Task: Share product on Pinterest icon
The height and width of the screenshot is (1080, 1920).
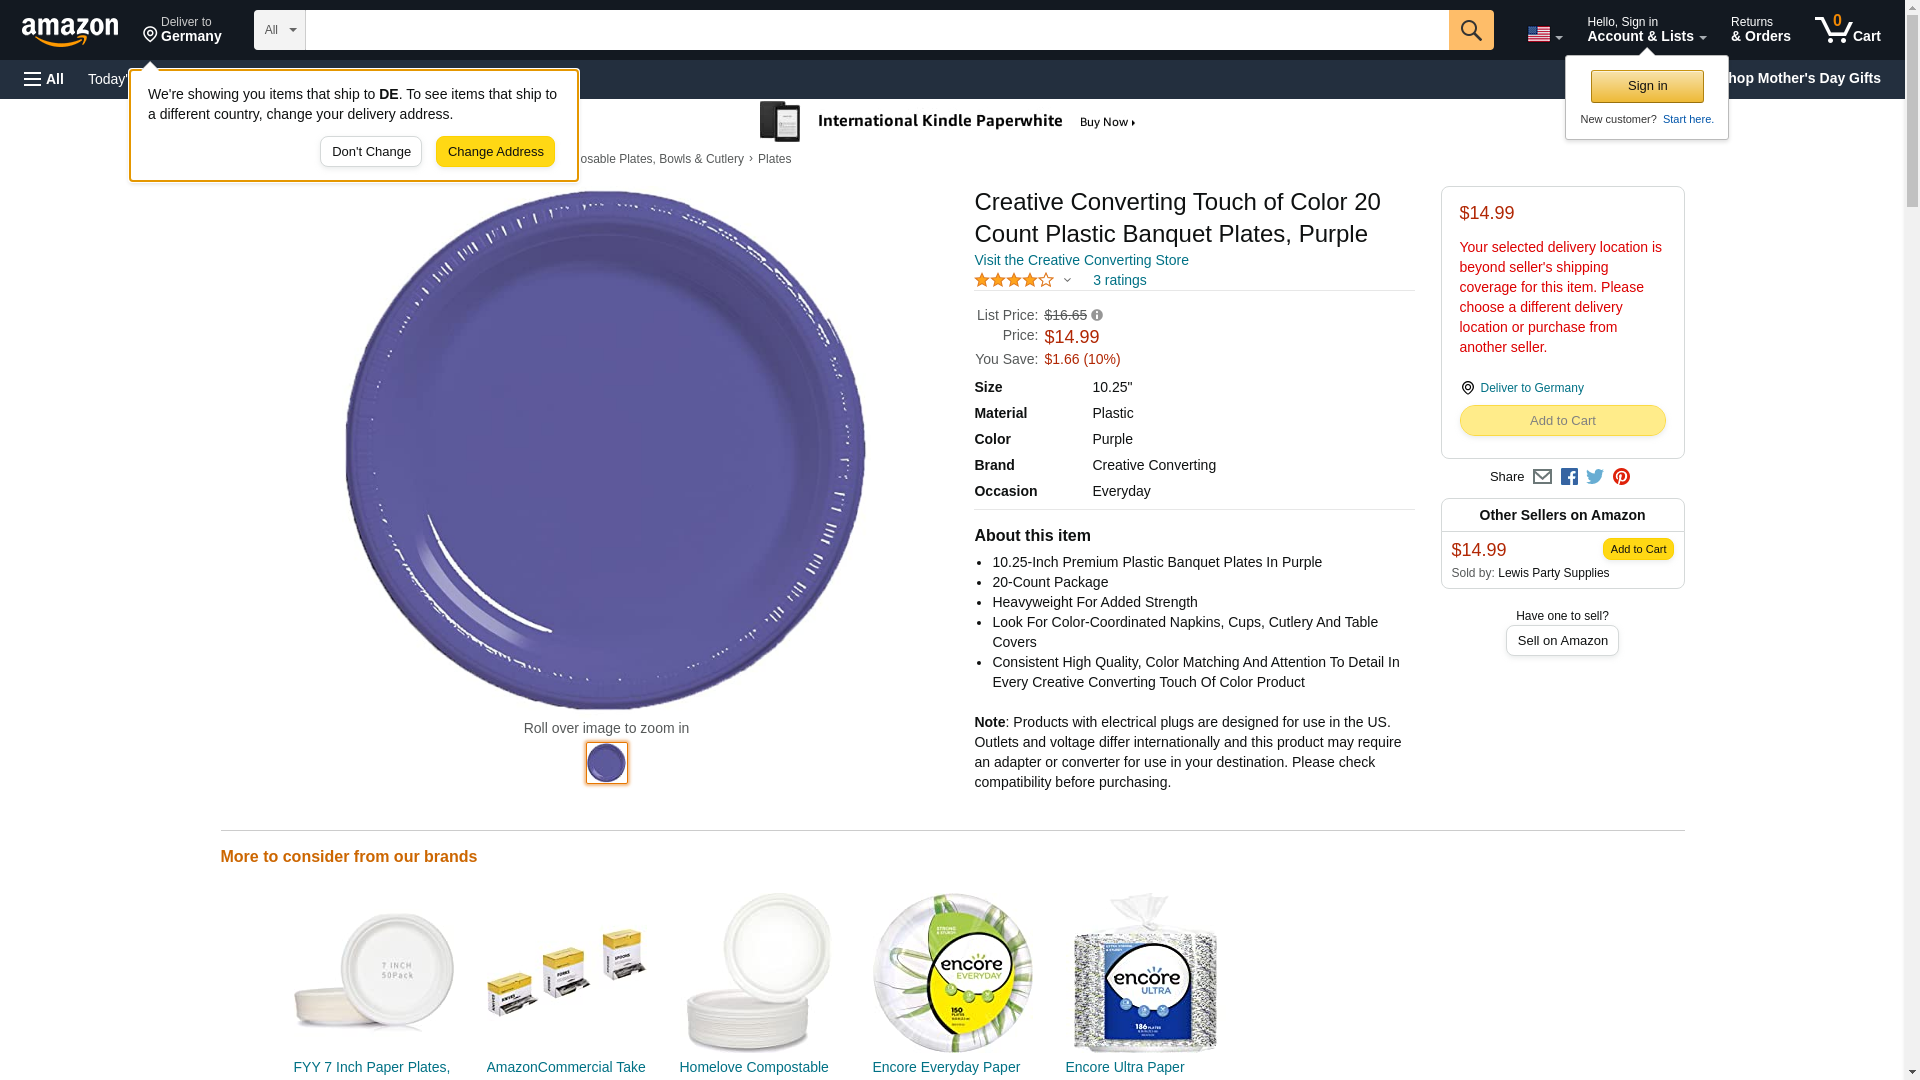Action: click(1621, 477)
